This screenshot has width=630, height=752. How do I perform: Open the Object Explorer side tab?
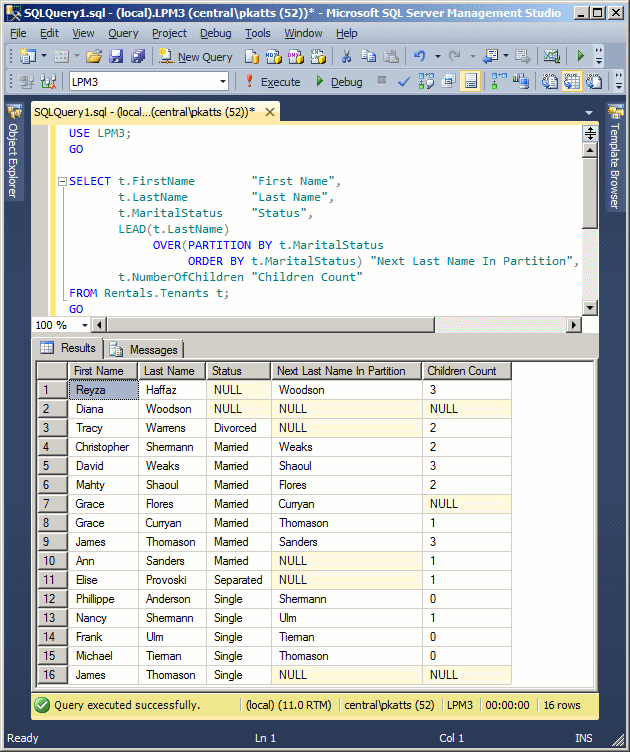(13, 152)
